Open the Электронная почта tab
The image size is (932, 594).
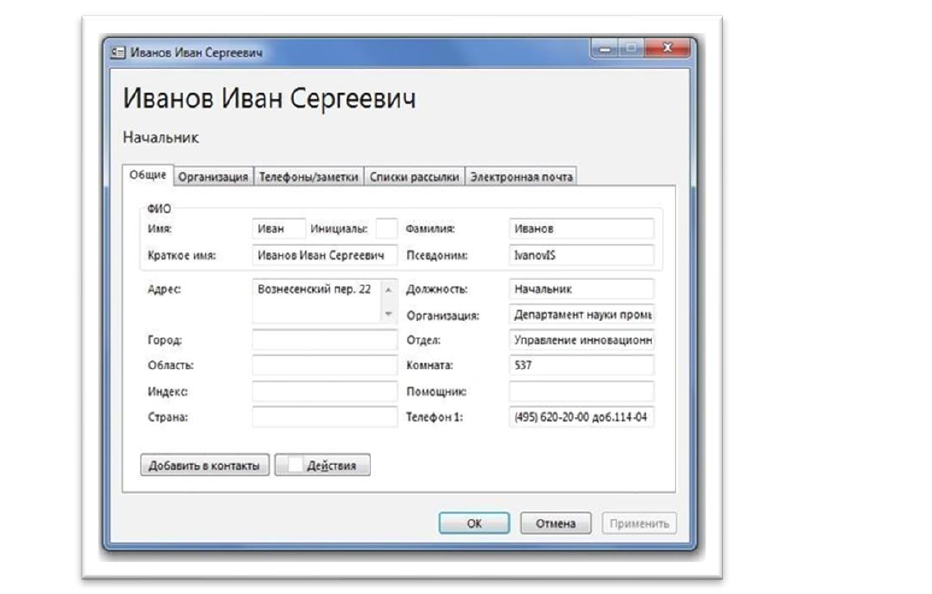[x=521, y=176]
